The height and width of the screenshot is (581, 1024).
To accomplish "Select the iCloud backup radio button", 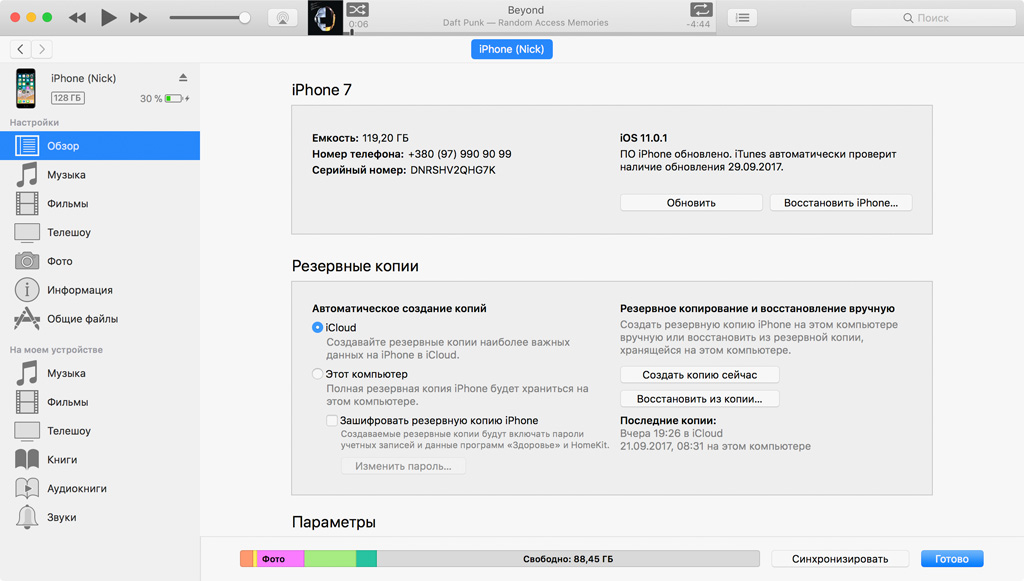I will [x=317, y=327].
